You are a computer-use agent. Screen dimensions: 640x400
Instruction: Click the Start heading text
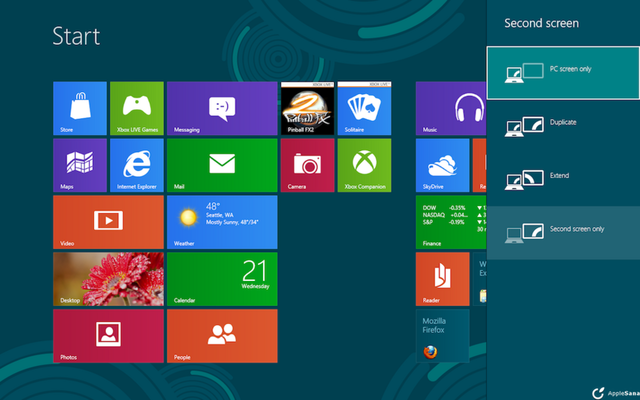point(76,36)
